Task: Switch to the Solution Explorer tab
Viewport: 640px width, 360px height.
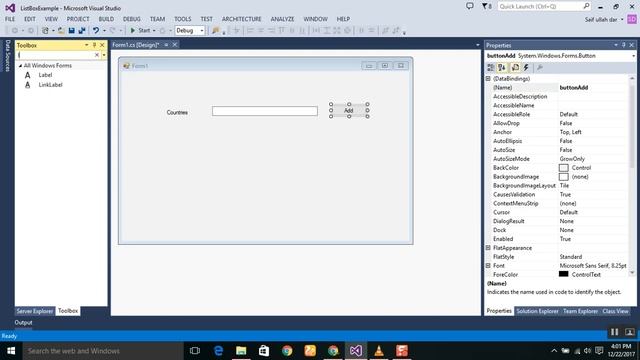Action: click(537, 311)
